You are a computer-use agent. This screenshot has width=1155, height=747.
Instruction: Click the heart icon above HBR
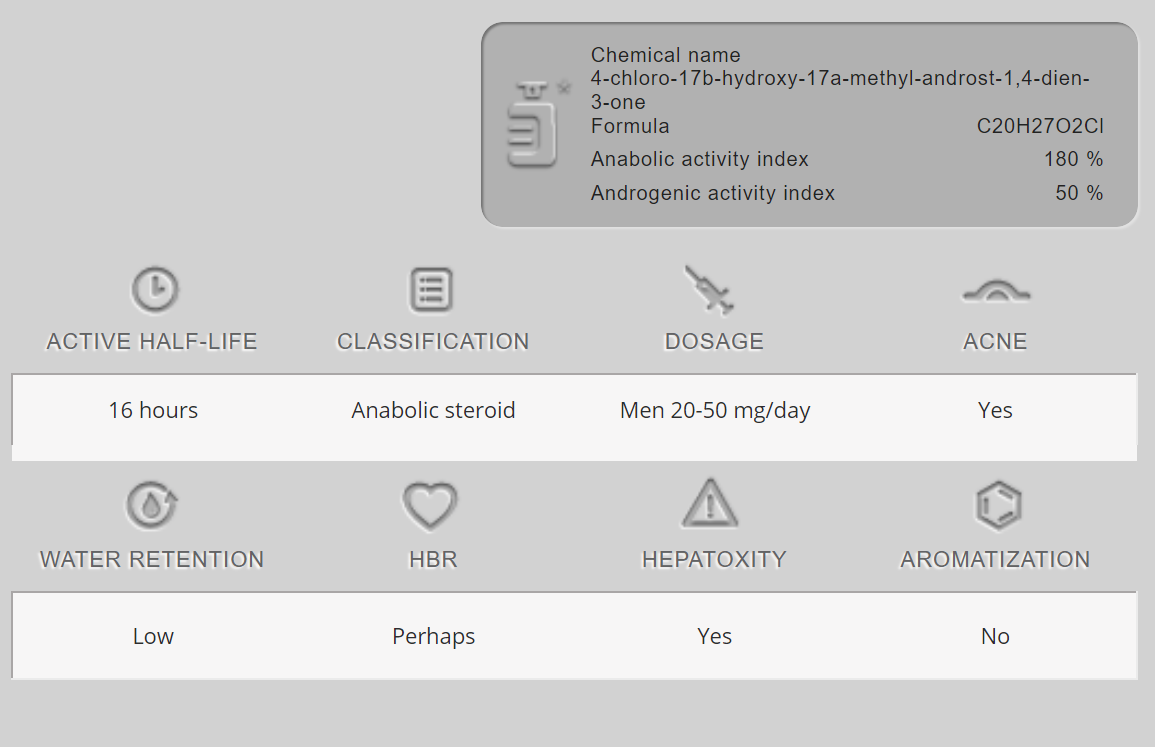[430, 506]
